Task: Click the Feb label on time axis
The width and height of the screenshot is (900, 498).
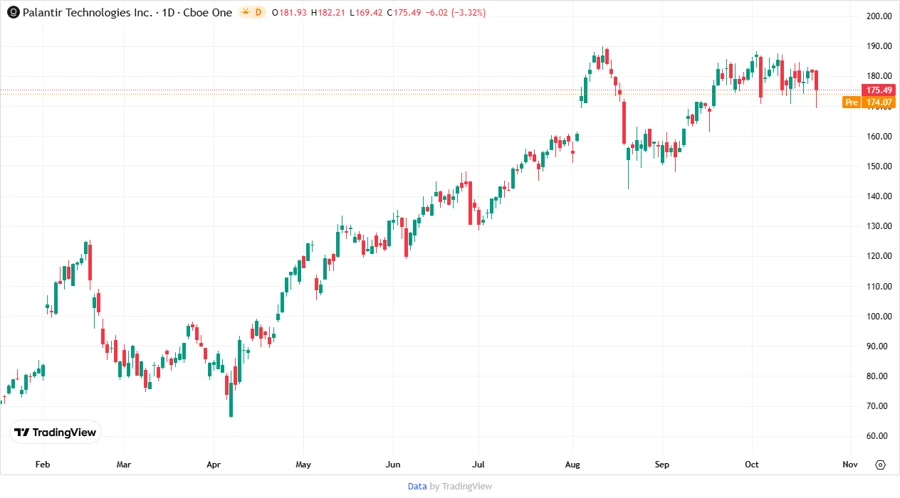Action: [42, 464]
